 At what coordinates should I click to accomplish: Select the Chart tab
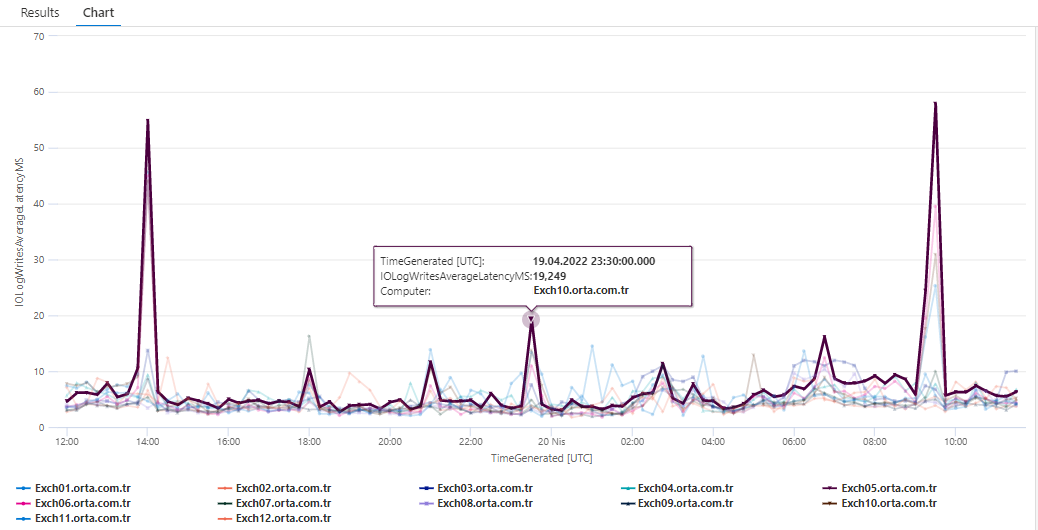coord(98,13)
